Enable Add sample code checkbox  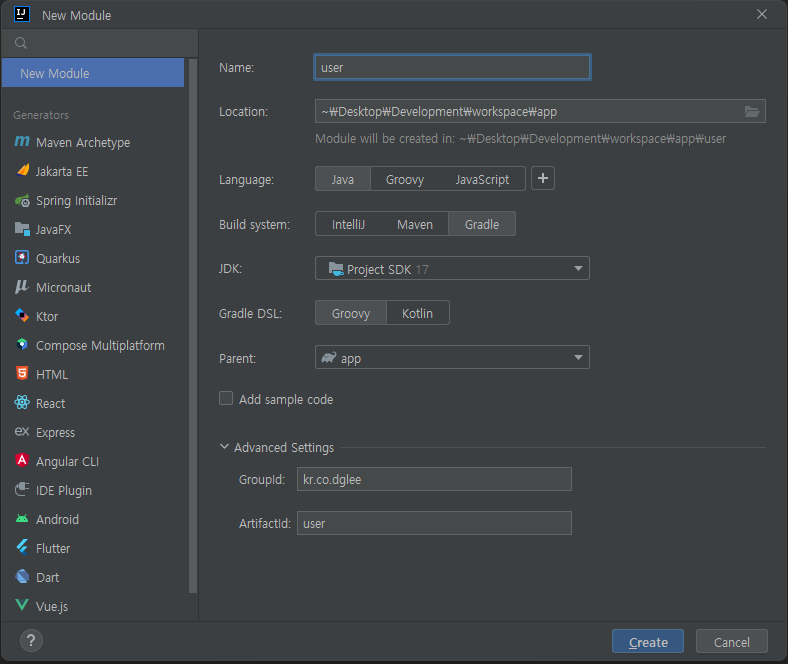coord(226,399)
